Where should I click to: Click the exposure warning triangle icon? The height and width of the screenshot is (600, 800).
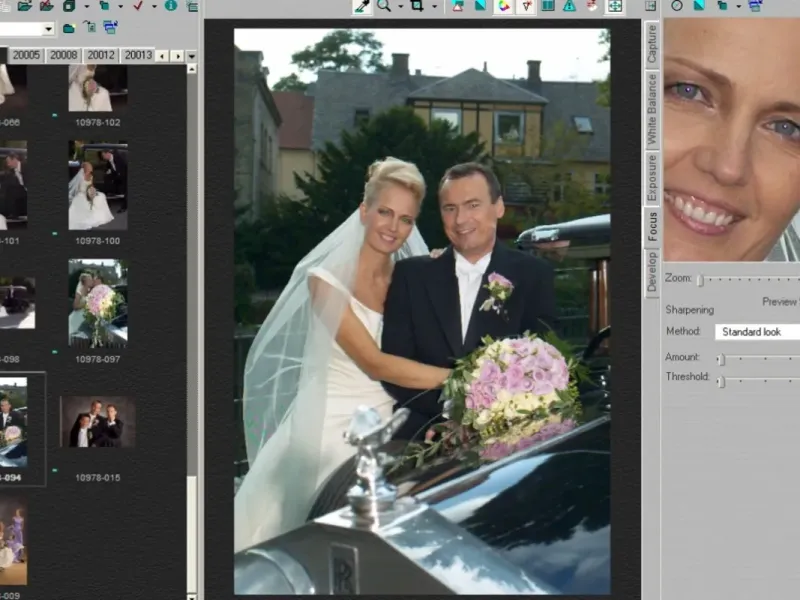pyautogui.click(x=569, y=6)
